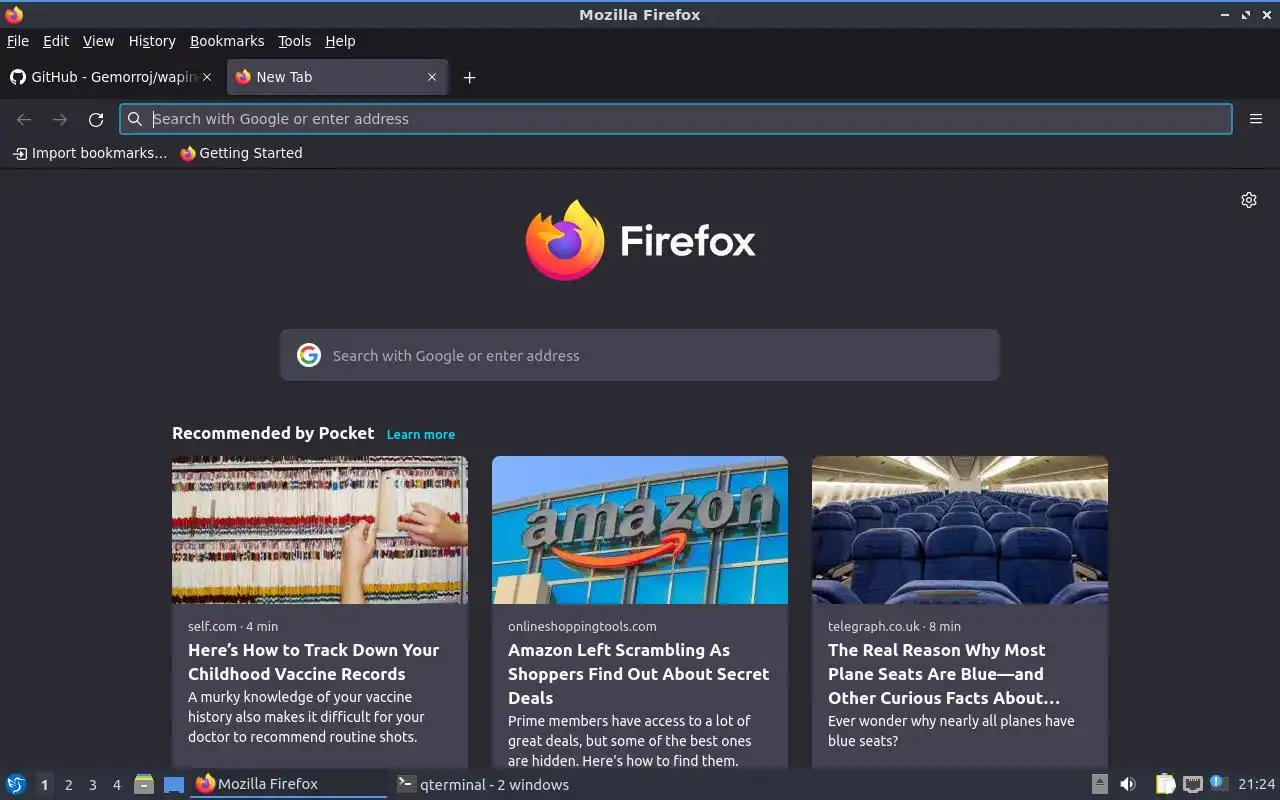Open the blue plane seats article thumbnail
1280x800 pixels.
point(960,530)
